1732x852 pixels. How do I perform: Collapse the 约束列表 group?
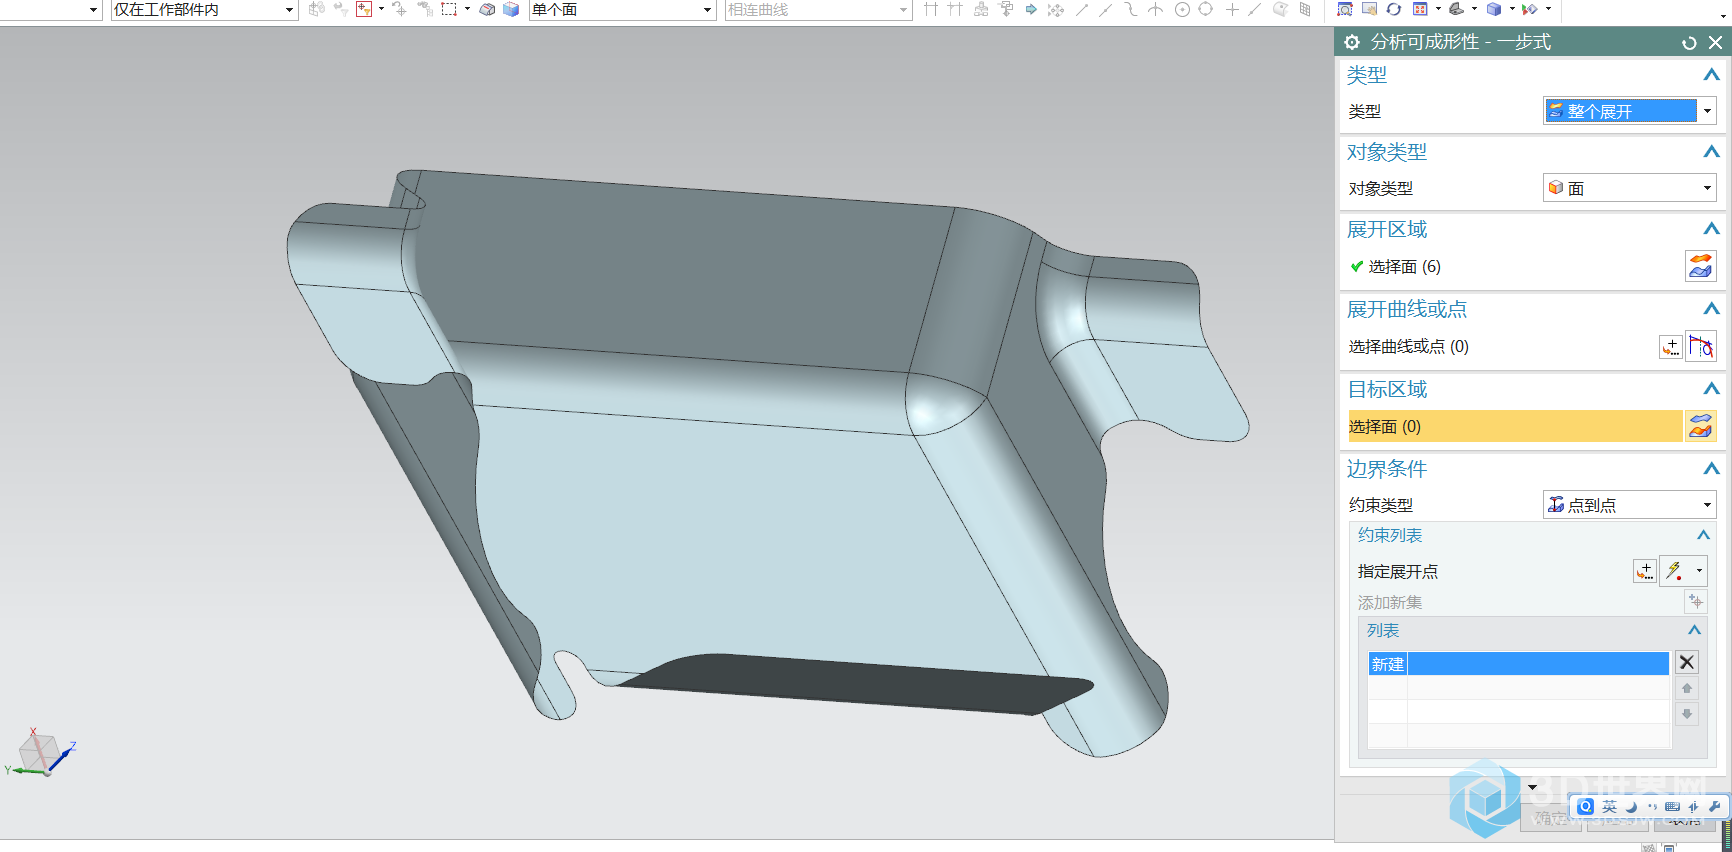1703,535
